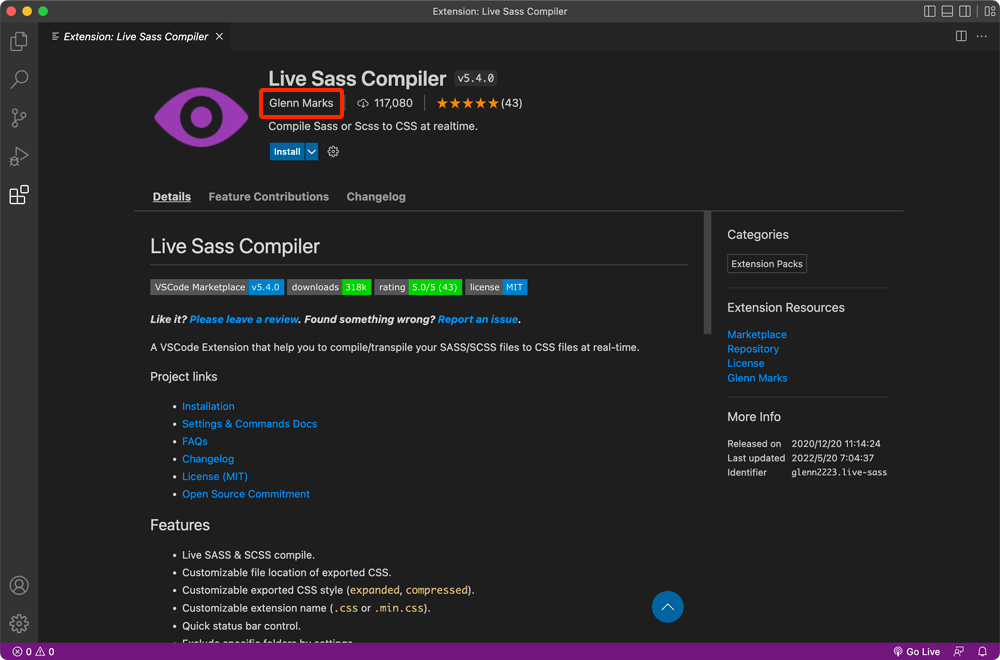Click the Please leave a review link

244,319
